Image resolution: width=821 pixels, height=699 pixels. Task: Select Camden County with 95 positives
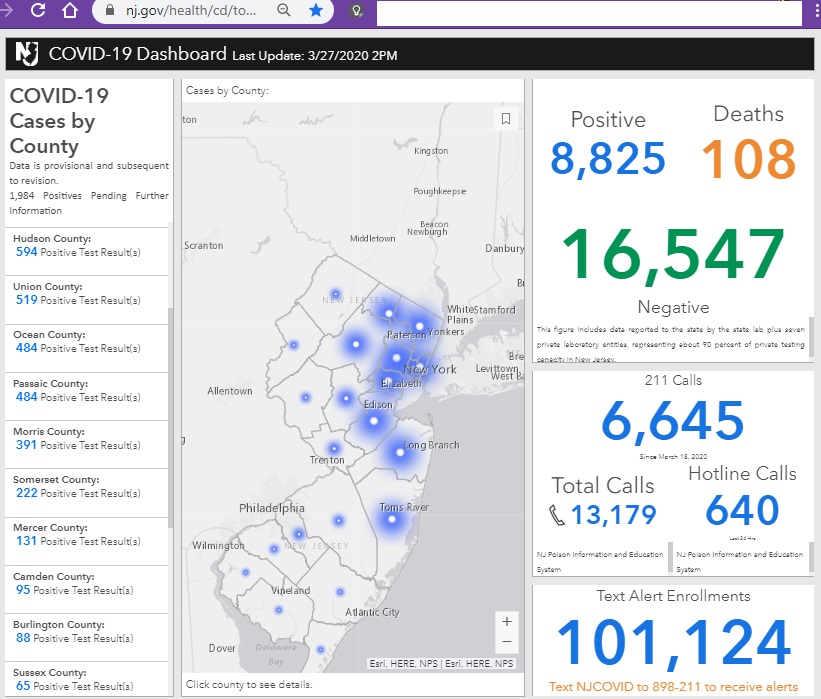[x=87, y=590]
